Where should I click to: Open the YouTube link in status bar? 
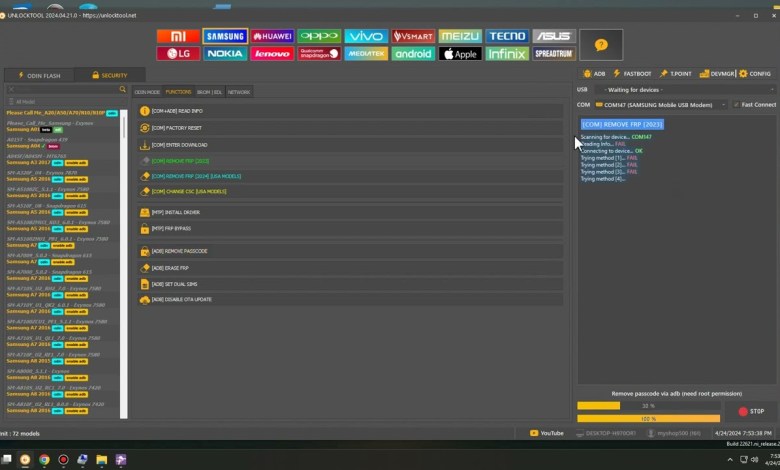547,433
